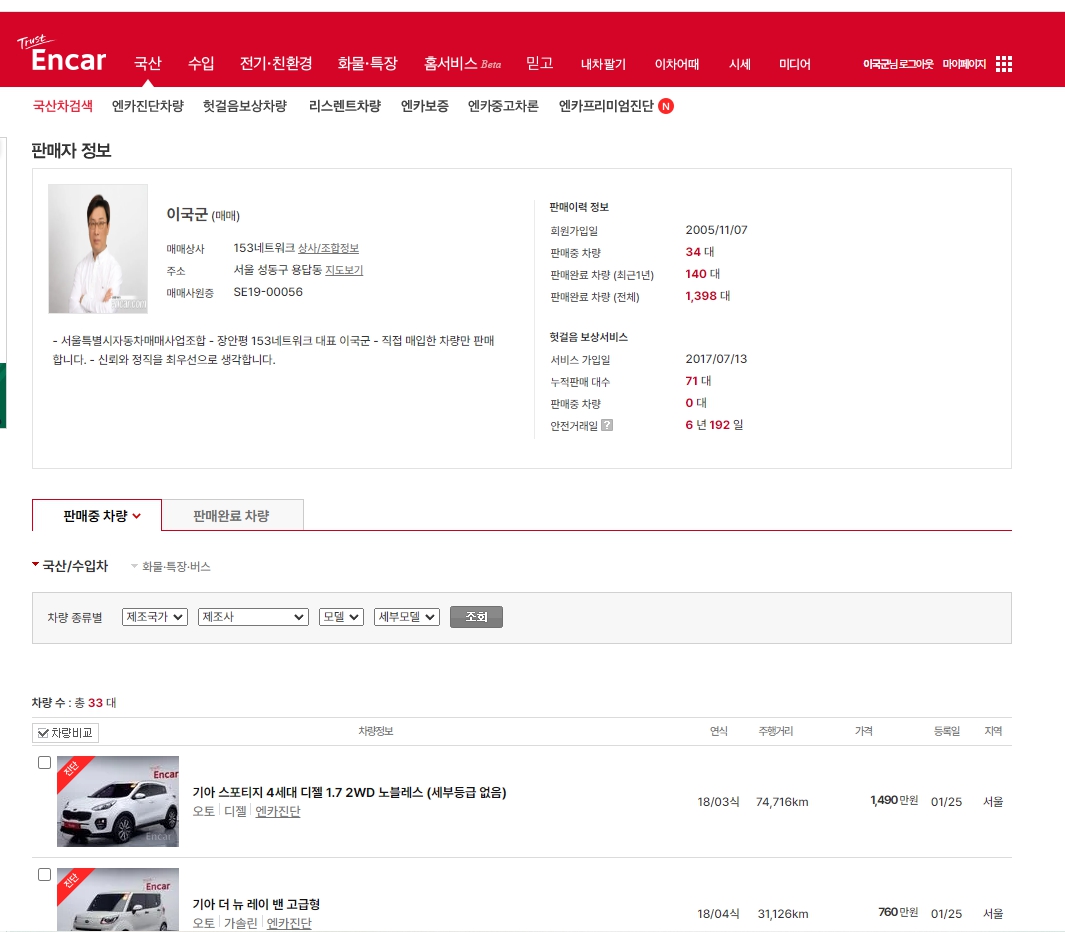Screen dimensions: 1065x932
Task: Switch to 판매완료 차량 tab
Action: tap(232, 516)
